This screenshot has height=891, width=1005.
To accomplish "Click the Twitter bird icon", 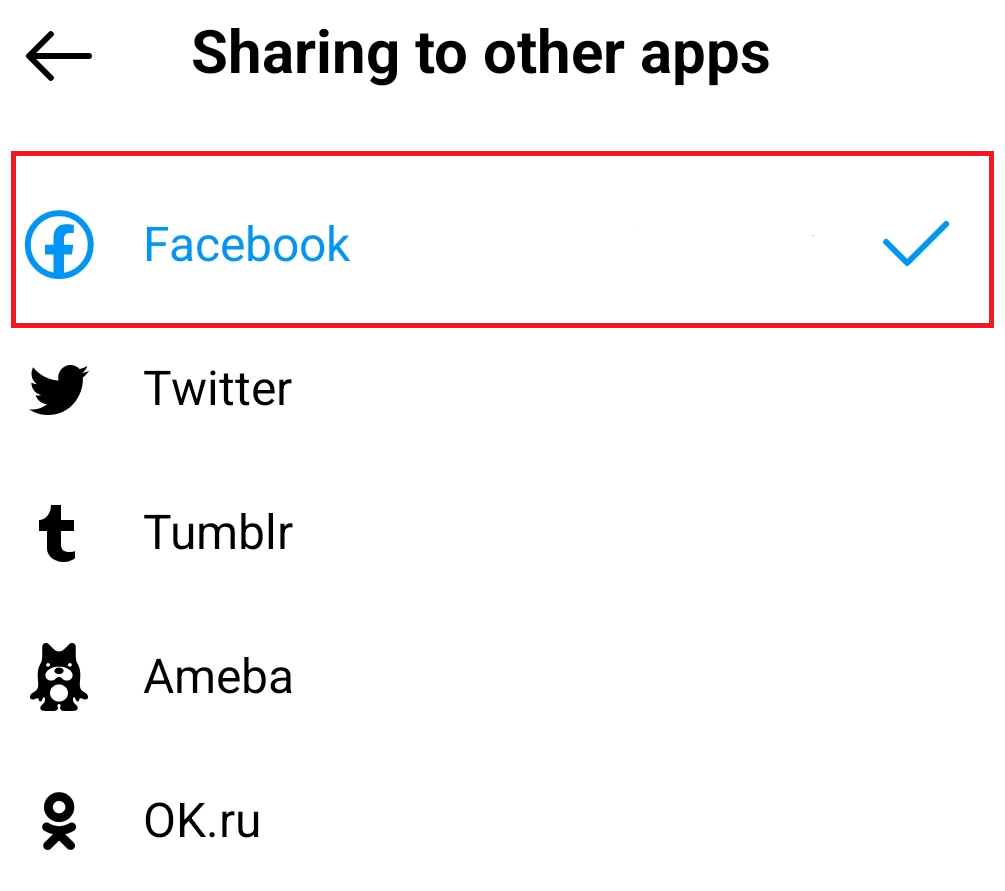I will click(x=59, y=388).
